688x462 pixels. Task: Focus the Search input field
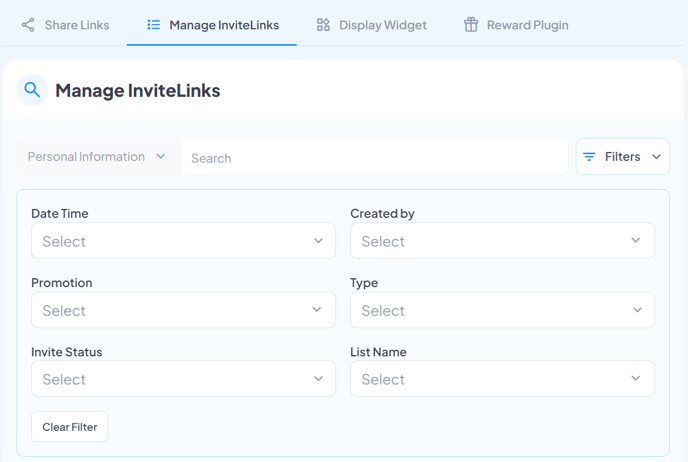tap(374, 158)
